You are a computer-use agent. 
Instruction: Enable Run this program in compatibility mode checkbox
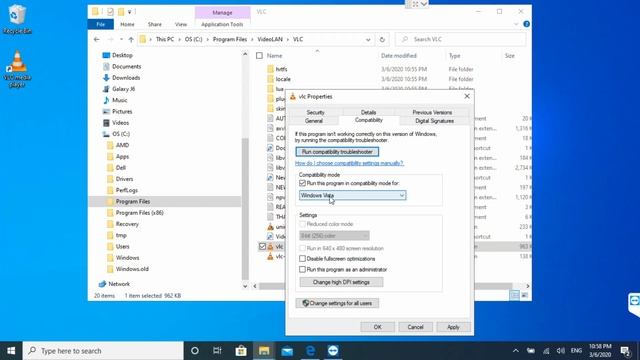[x=302, y=183]
